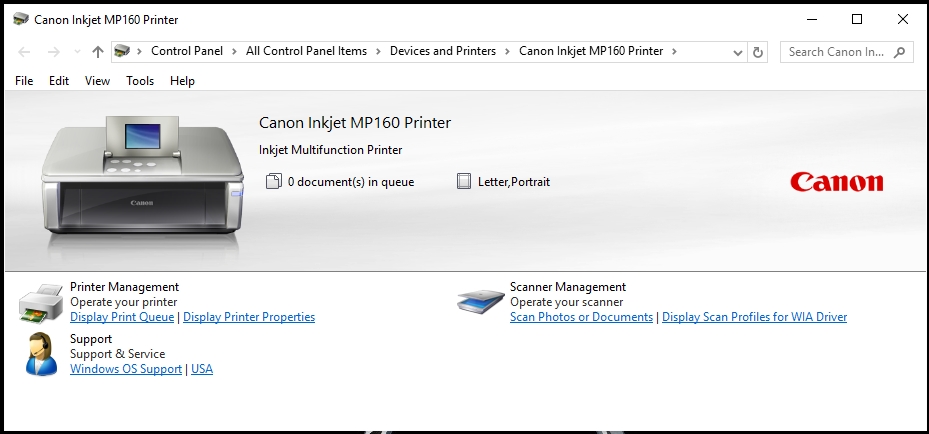
Task: Click the document queue page icon
Action: coord(273,181)
